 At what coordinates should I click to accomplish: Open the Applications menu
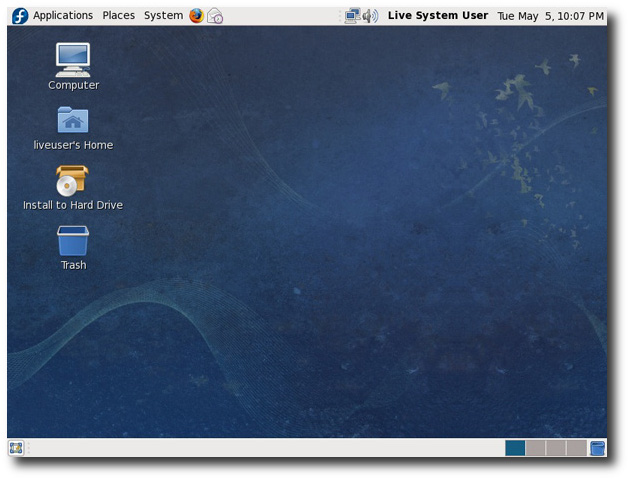click(63, 16)
